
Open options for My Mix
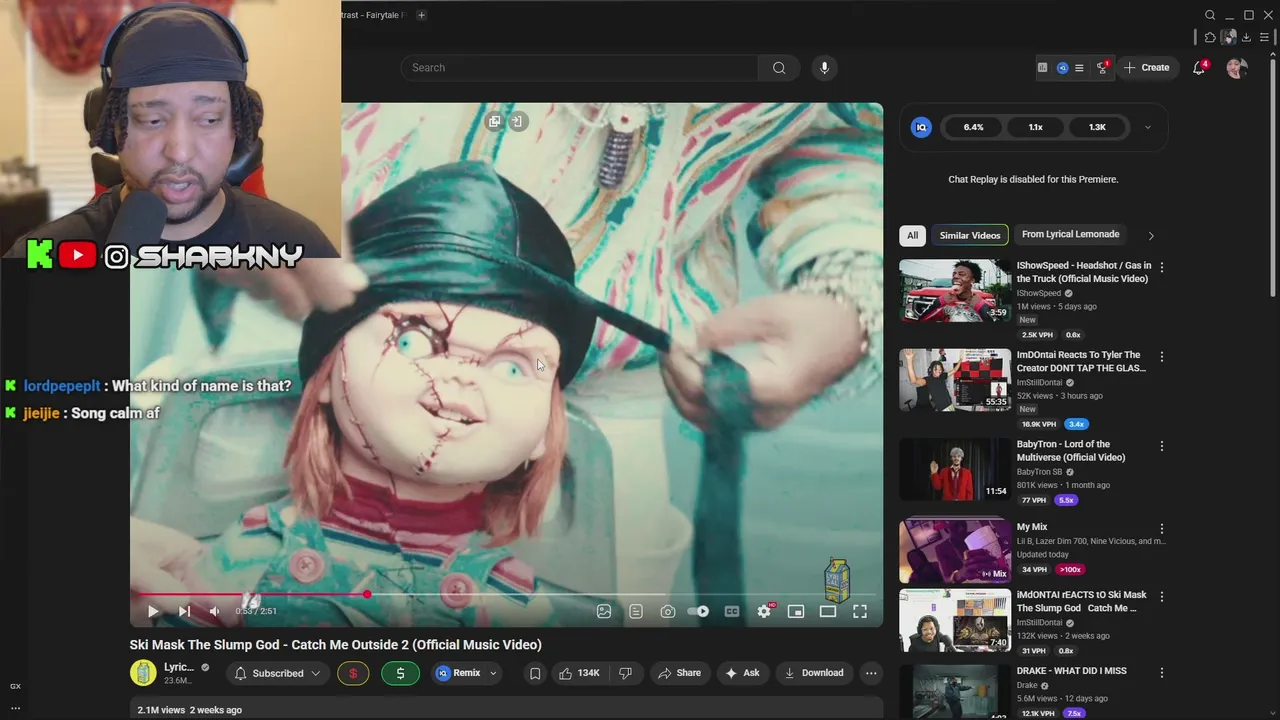click(1161, 528)
